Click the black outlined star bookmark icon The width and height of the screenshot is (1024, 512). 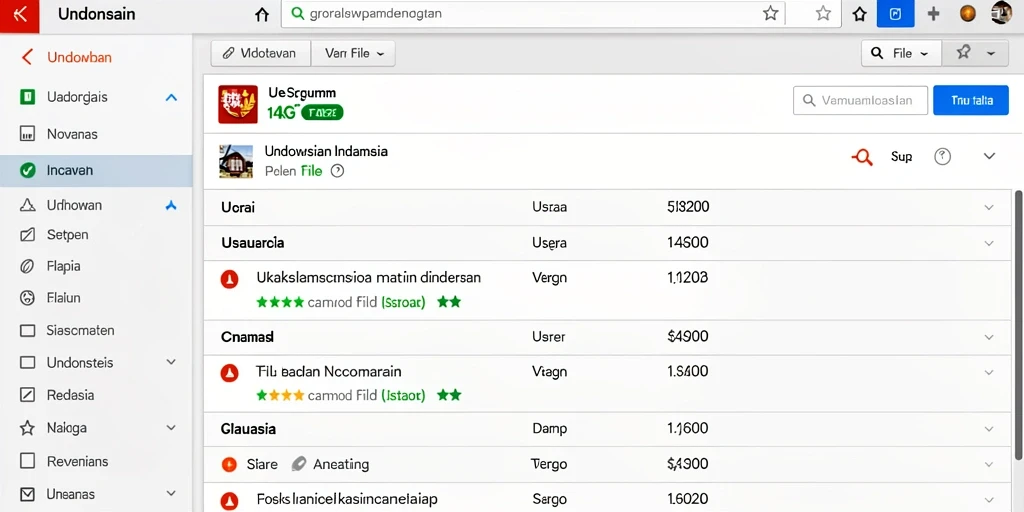[x=859, y=14]
